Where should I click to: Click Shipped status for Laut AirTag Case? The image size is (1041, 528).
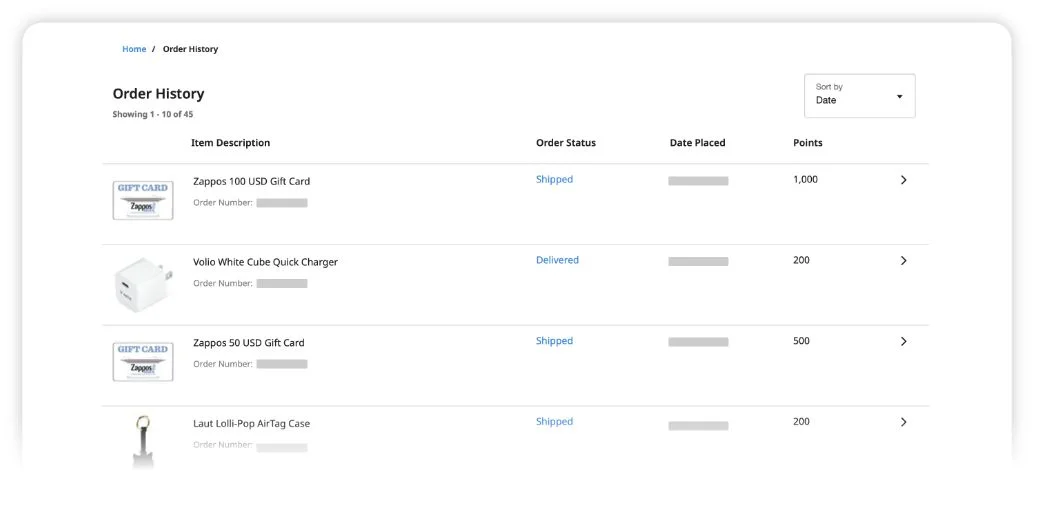click(554, 421)
